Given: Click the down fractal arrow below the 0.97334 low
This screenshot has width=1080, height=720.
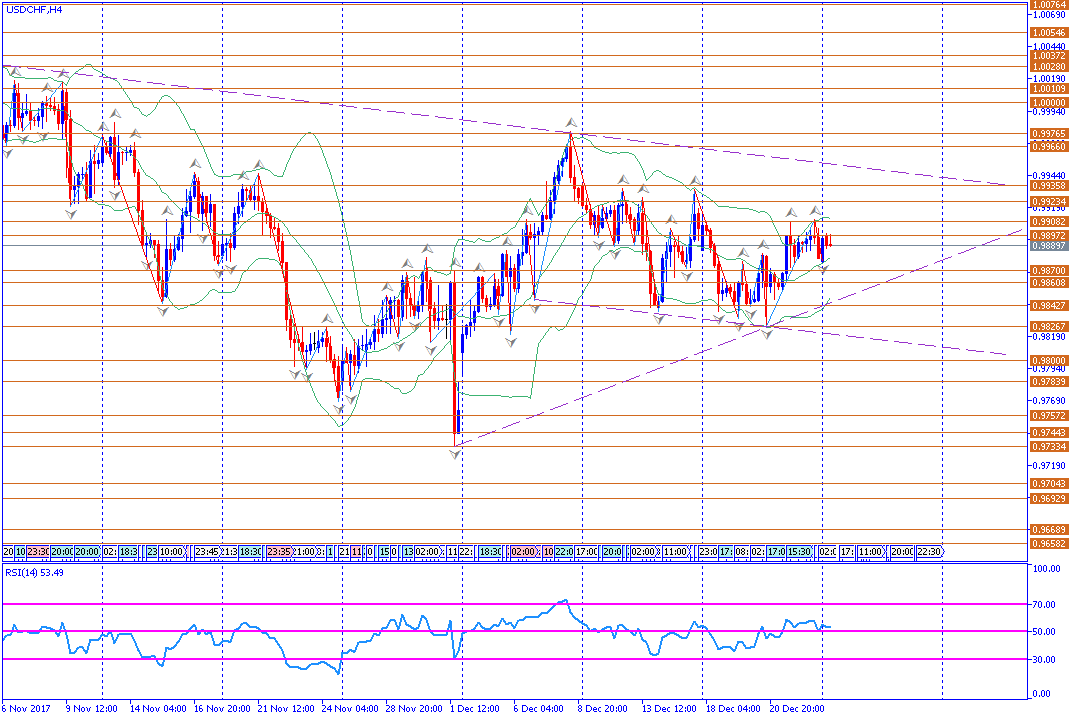Looking at the screenshot, I should (x=455, y=454).
